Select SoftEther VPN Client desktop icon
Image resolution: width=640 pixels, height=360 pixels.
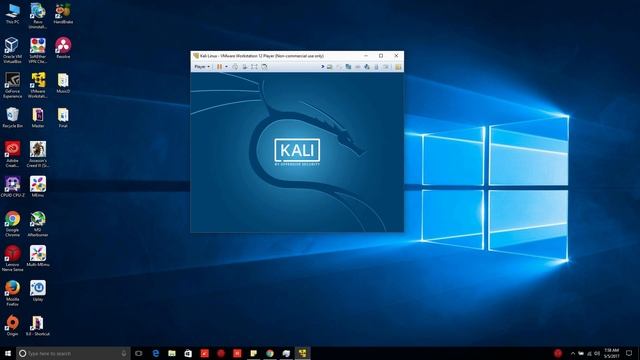38,51
